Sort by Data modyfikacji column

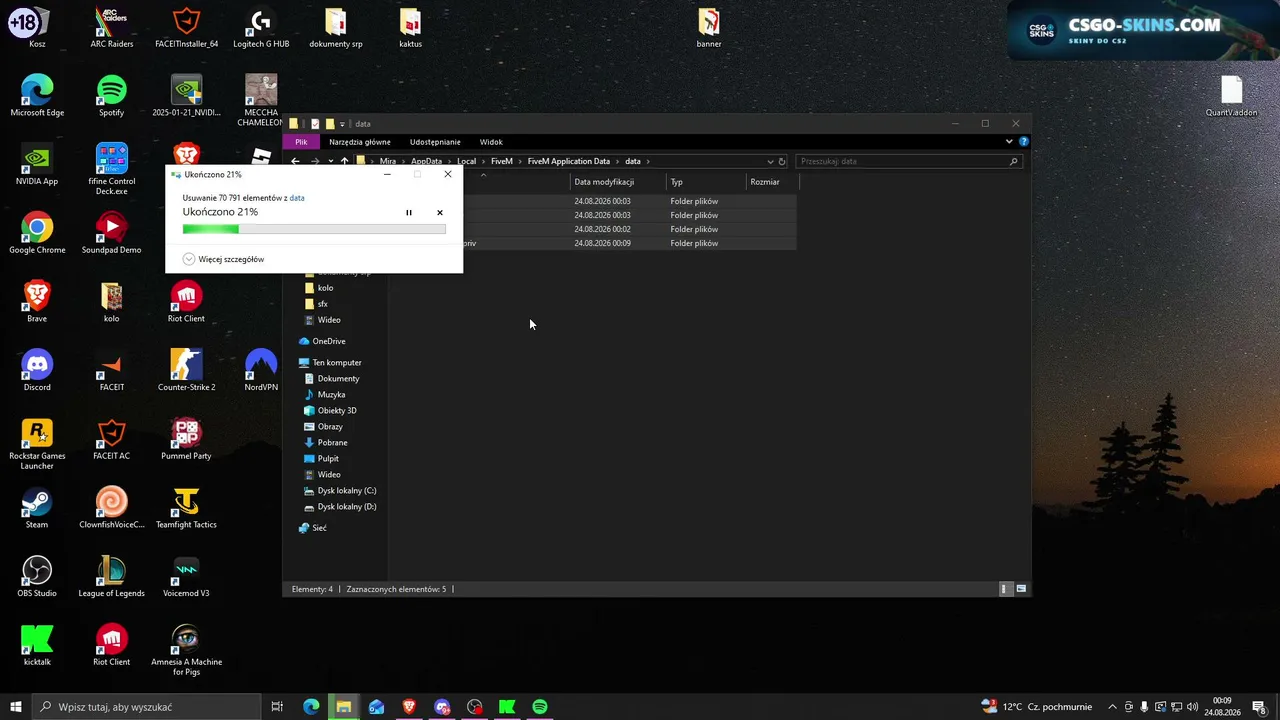pyautogui.click(x=618, y=182)
